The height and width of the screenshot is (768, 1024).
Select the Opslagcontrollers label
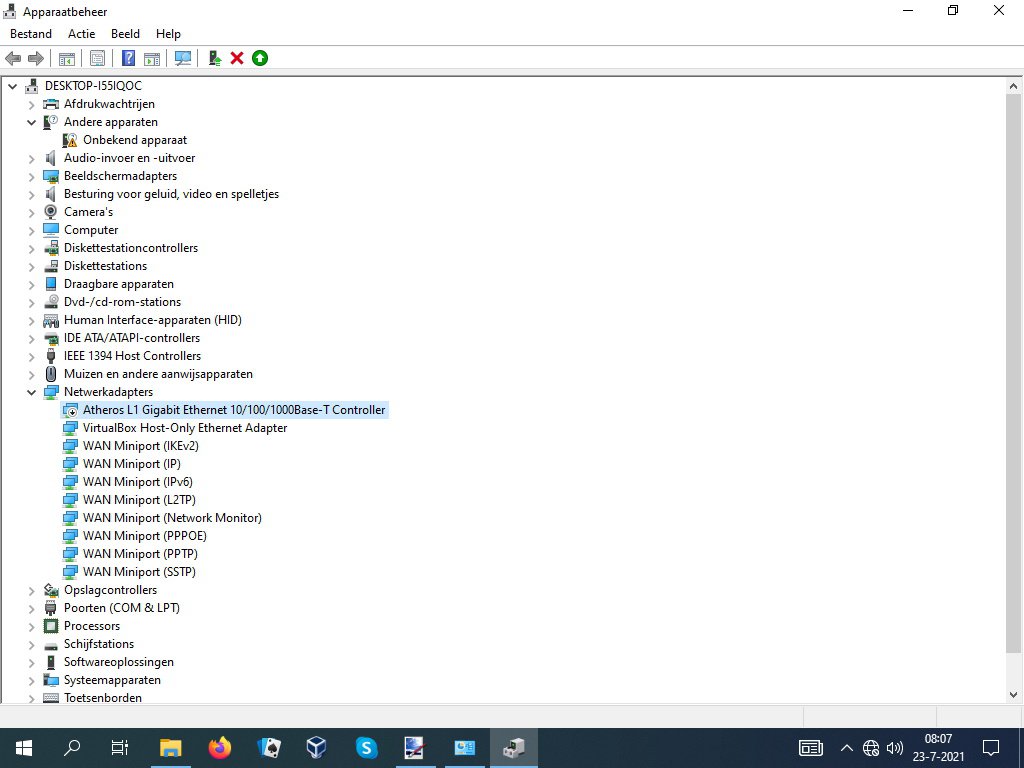[110, 590]
